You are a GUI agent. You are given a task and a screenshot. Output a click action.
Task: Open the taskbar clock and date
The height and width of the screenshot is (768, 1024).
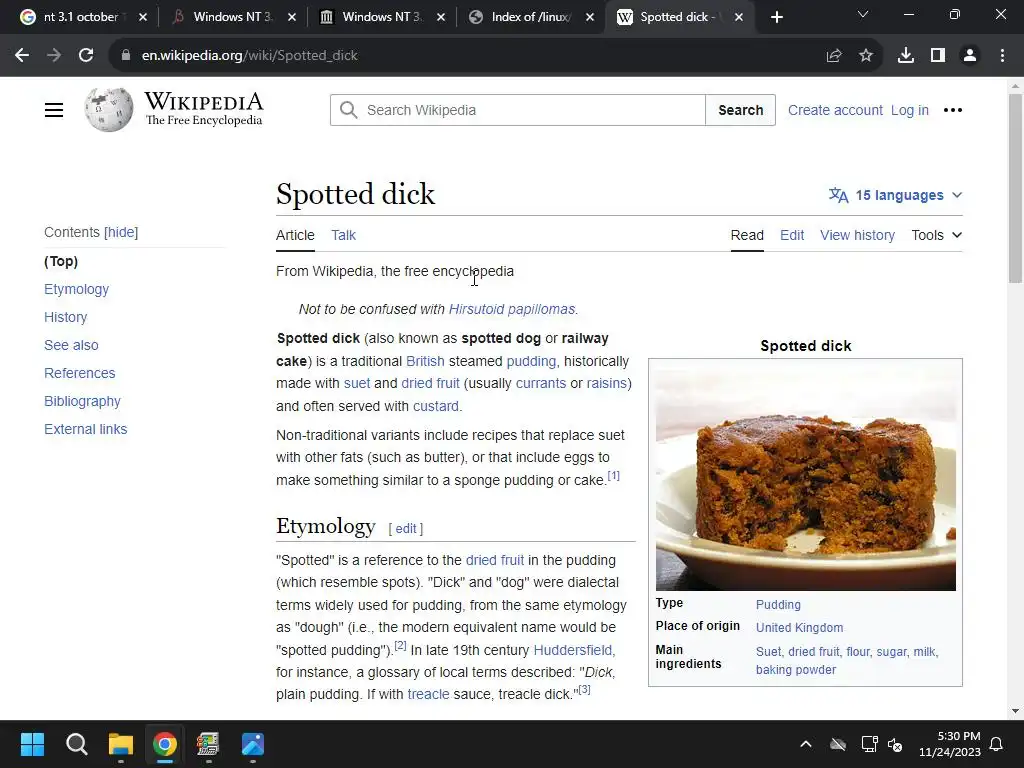click(950, 744)
